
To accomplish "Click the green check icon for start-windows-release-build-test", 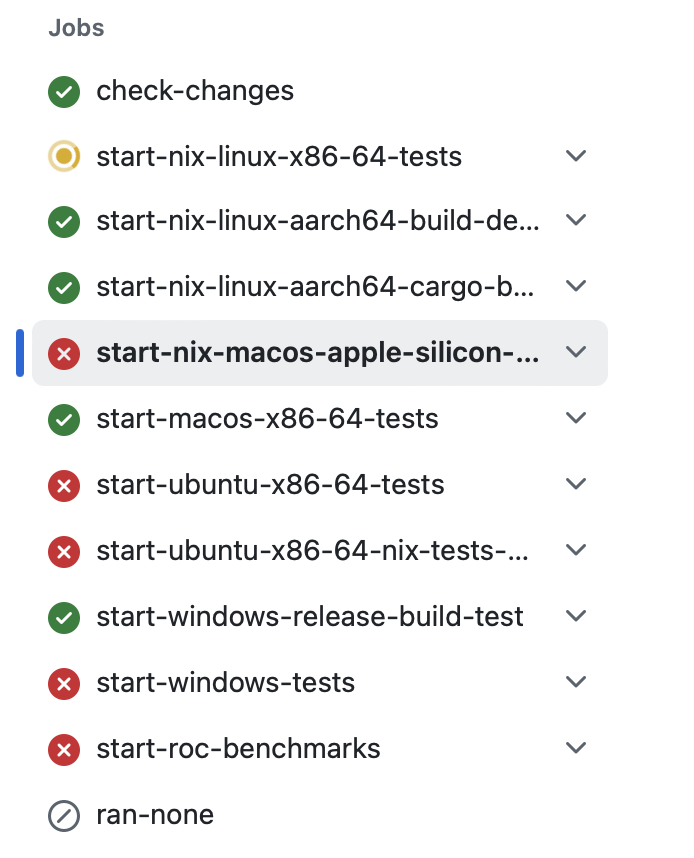I will pyautogui.click(x=64, y=617).
